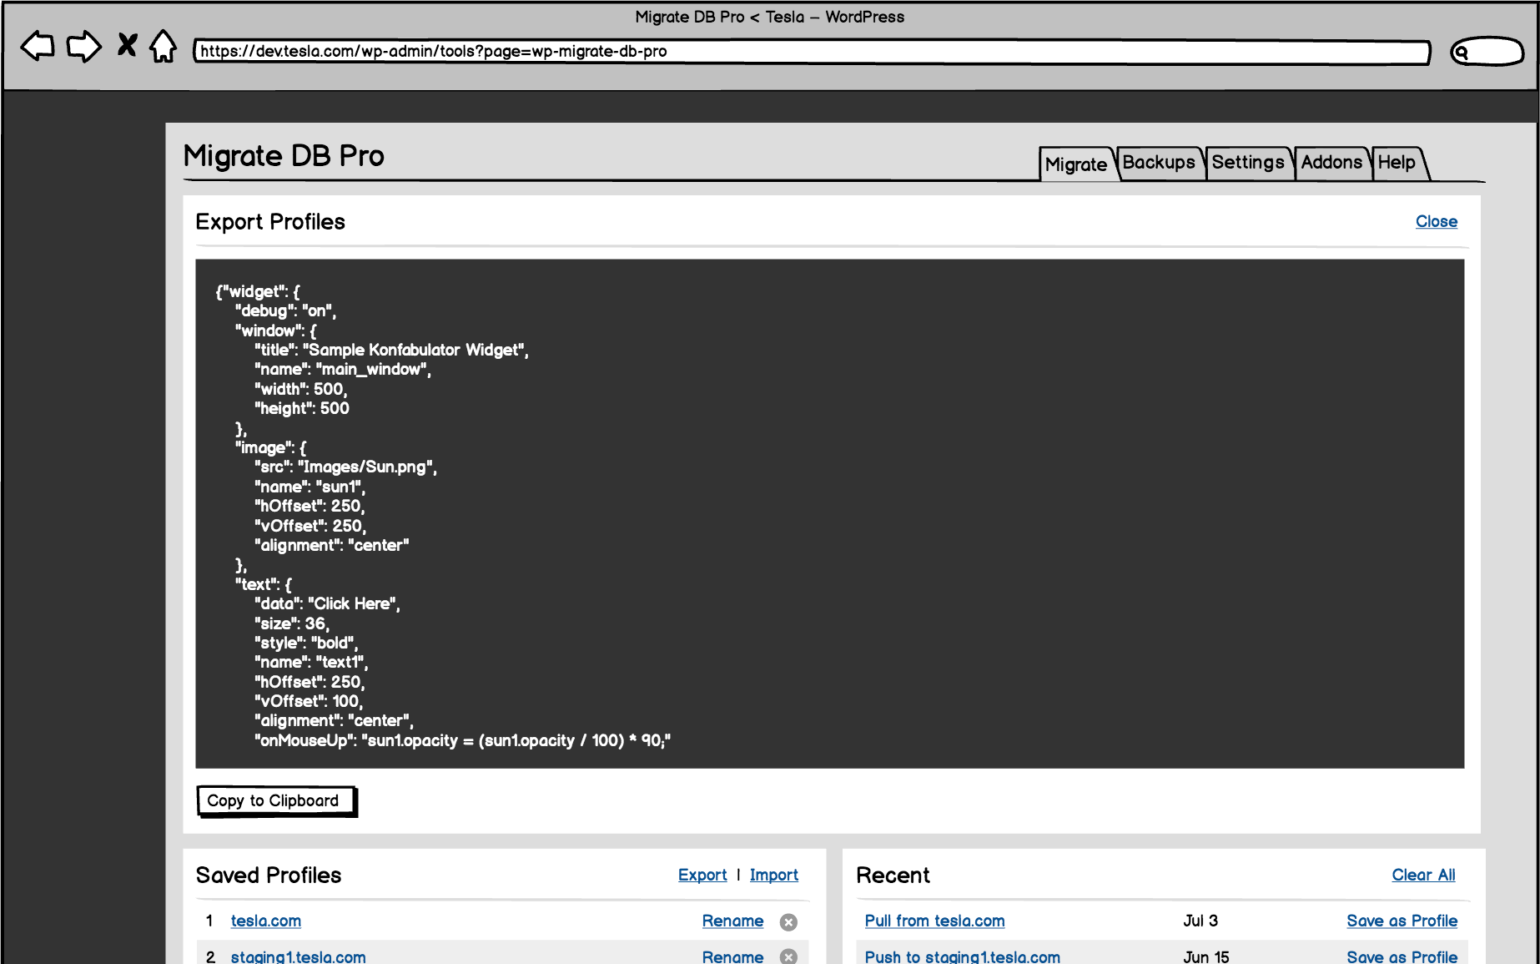This screenshot has height=964, width=1540.
Task: Focus the URL address bar
Action: pos(812,52)
